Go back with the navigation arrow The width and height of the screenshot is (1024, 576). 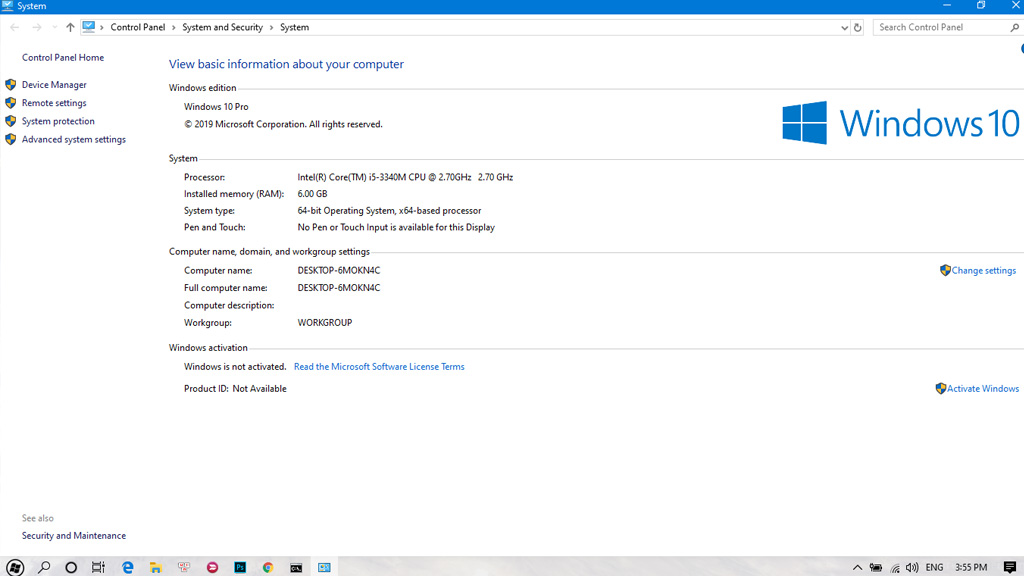(14, 27)
